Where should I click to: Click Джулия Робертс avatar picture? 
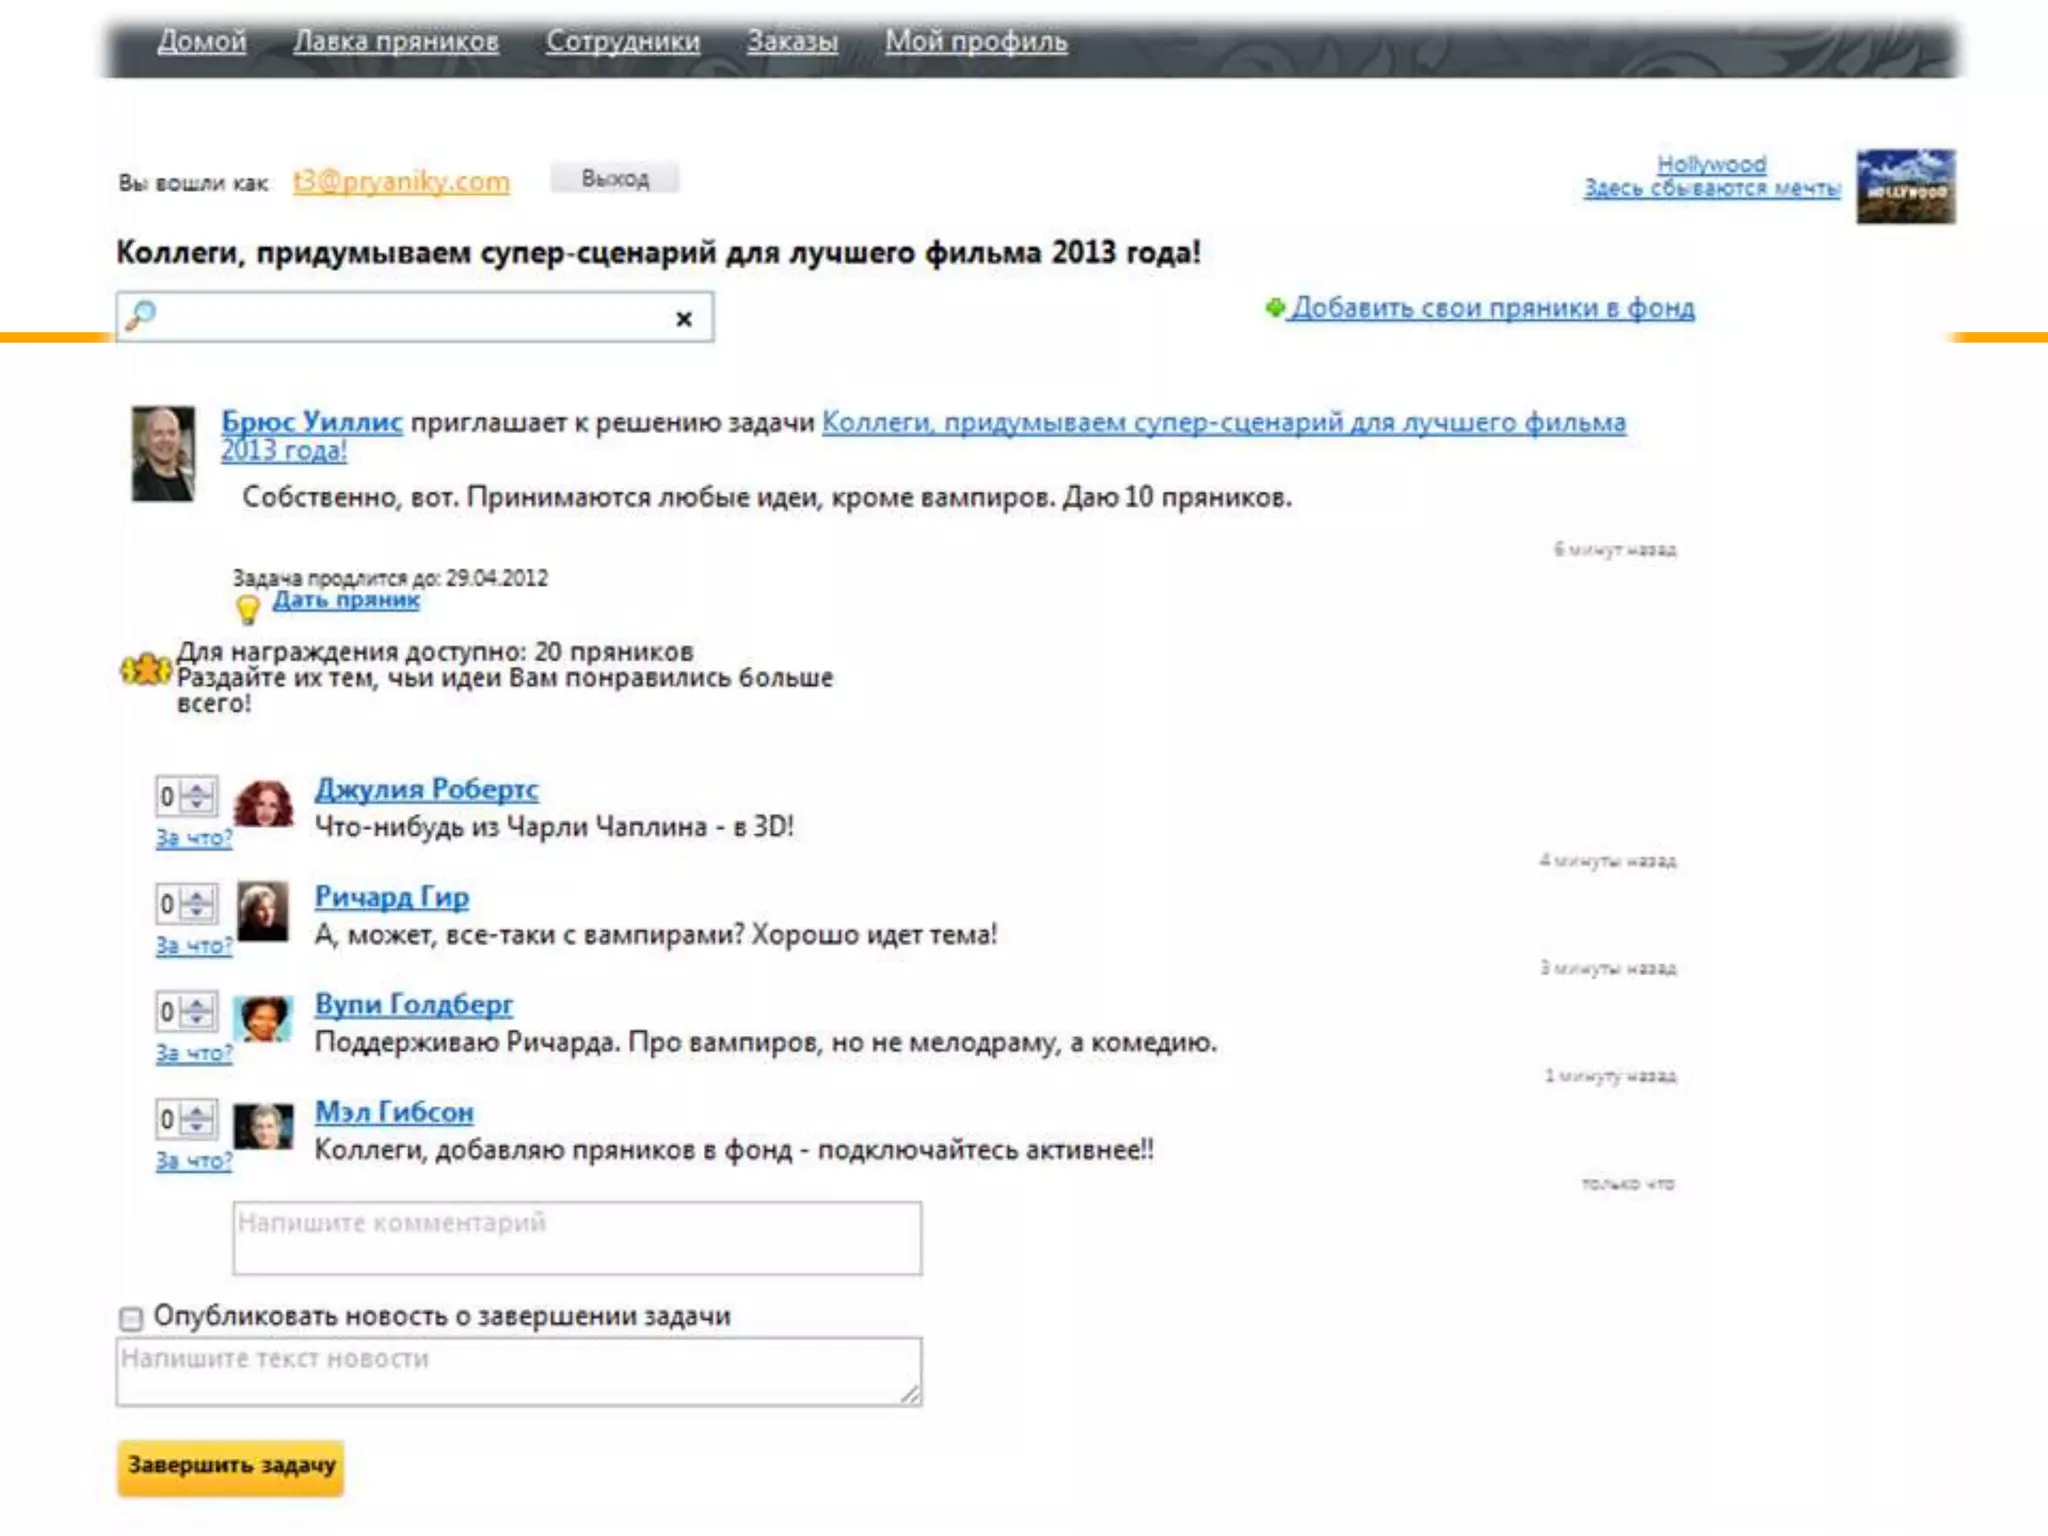(264, 804)
